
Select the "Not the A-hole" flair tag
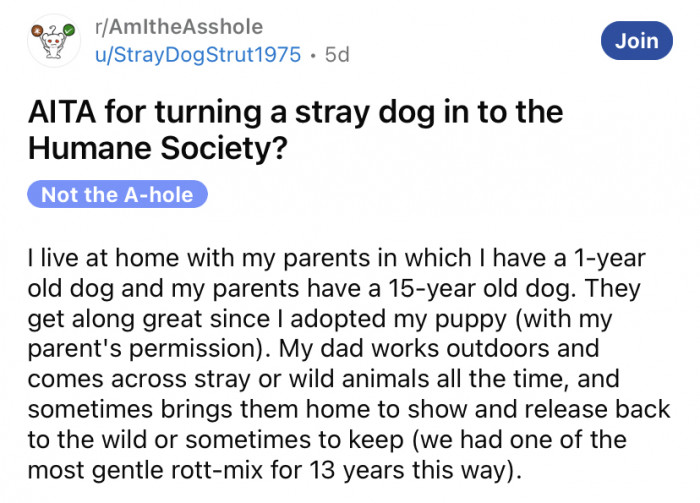pos(118,194)
